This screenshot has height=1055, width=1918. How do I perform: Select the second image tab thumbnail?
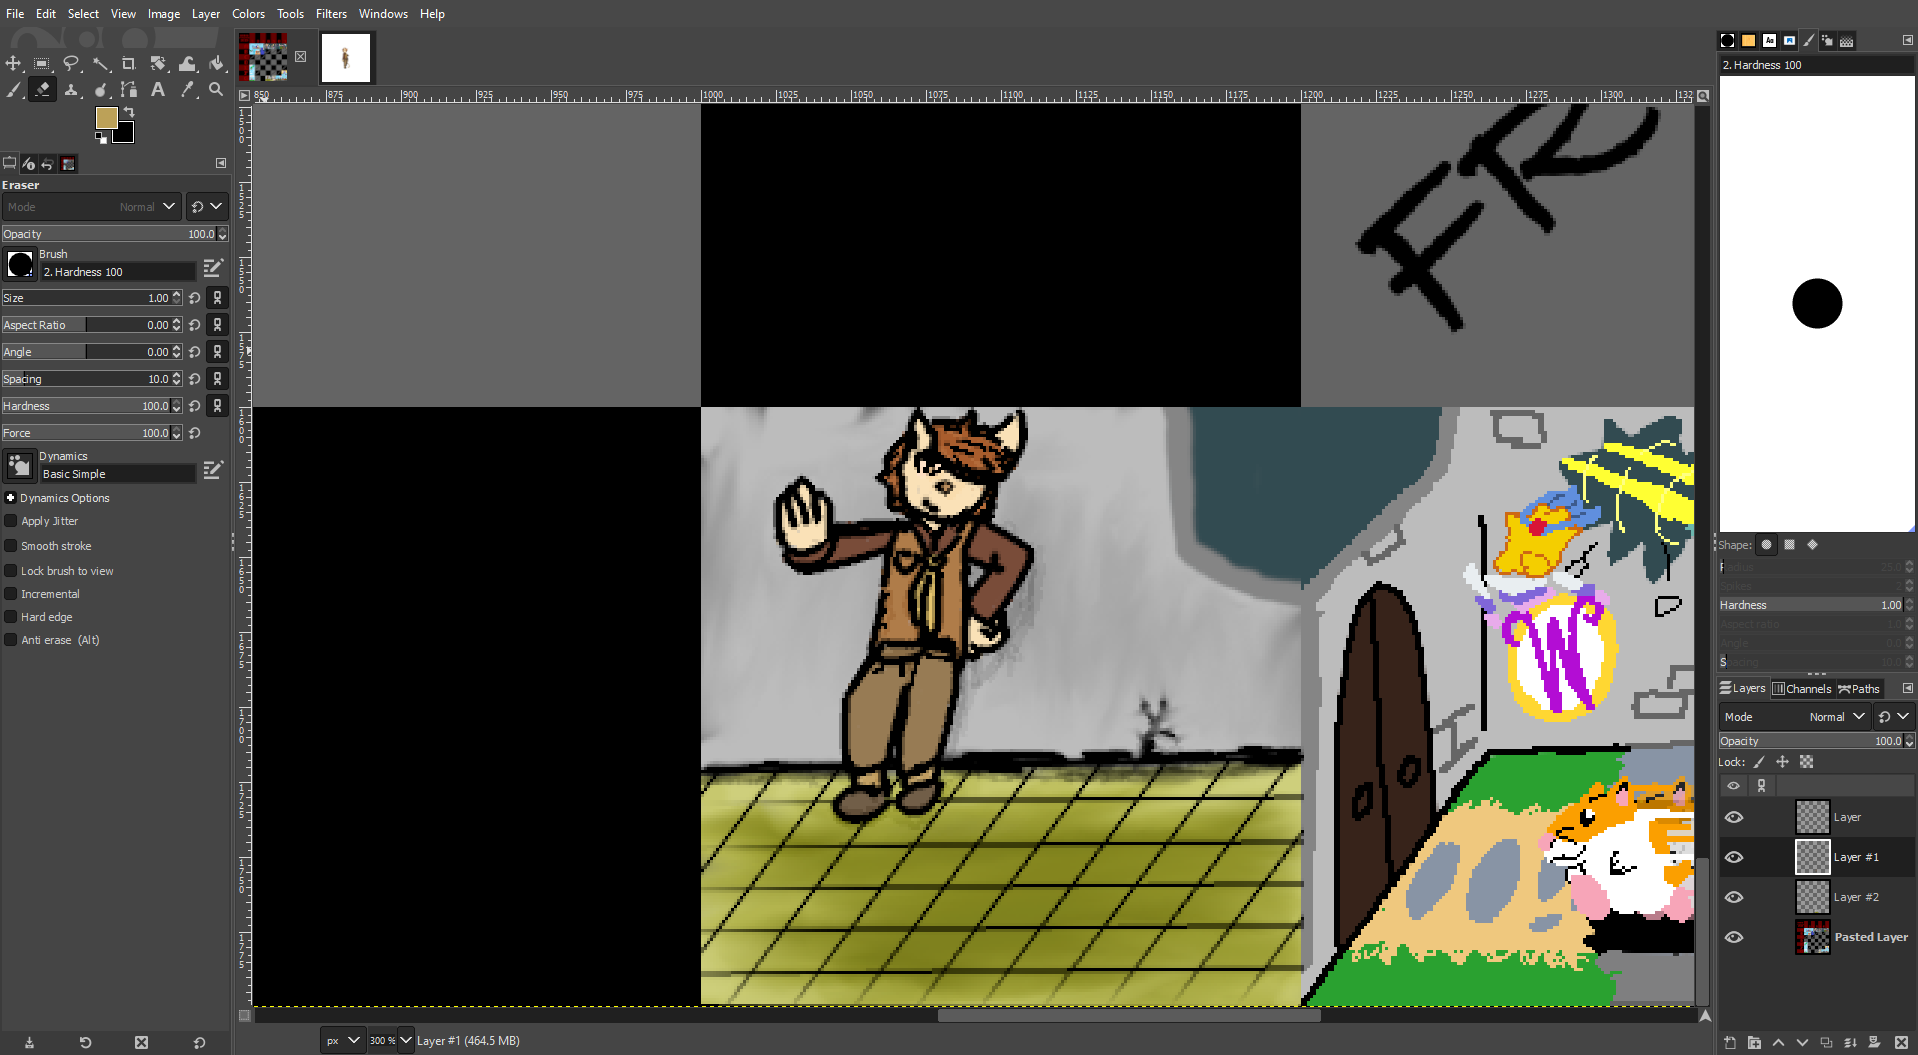tap(346, 58)
